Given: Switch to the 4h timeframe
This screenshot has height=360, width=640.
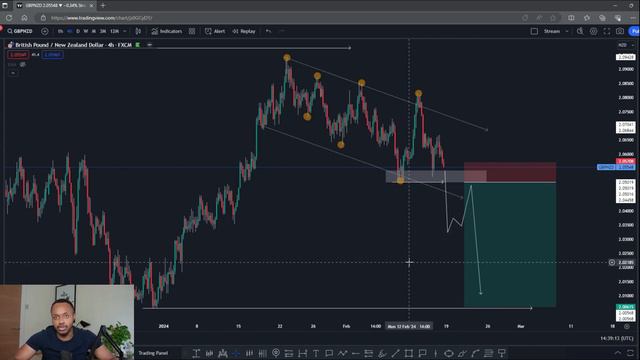Looking at the screenshot, I should (x=69, y=31).
